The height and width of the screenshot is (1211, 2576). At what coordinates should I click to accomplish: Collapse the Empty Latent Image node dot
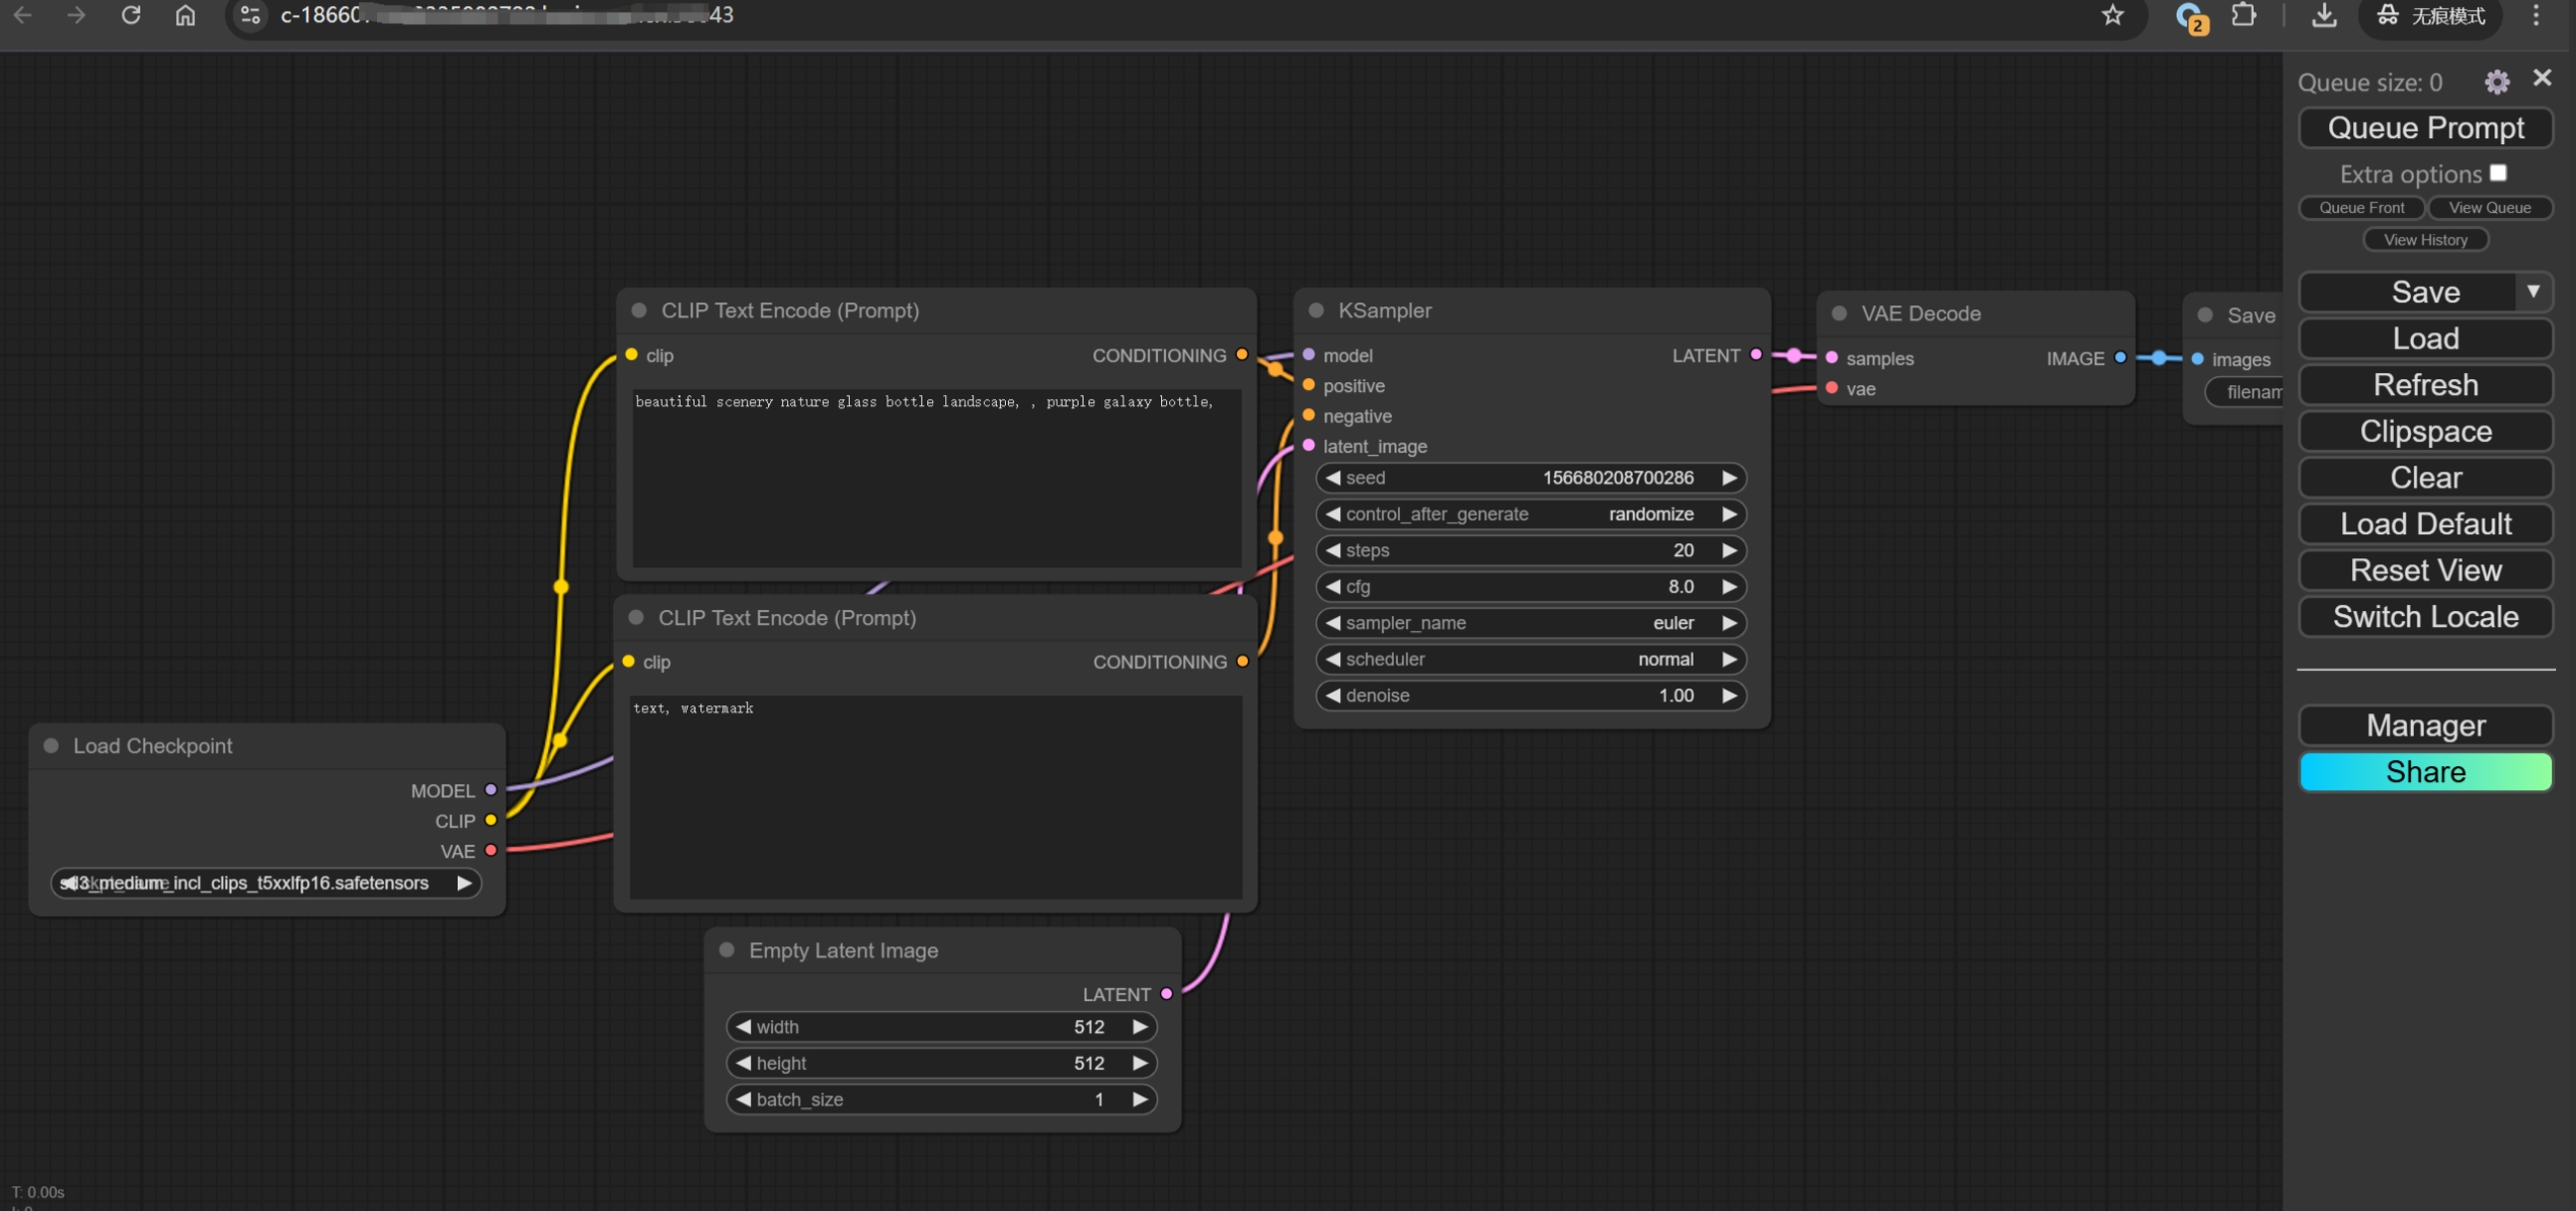click(x=727, y=950)
